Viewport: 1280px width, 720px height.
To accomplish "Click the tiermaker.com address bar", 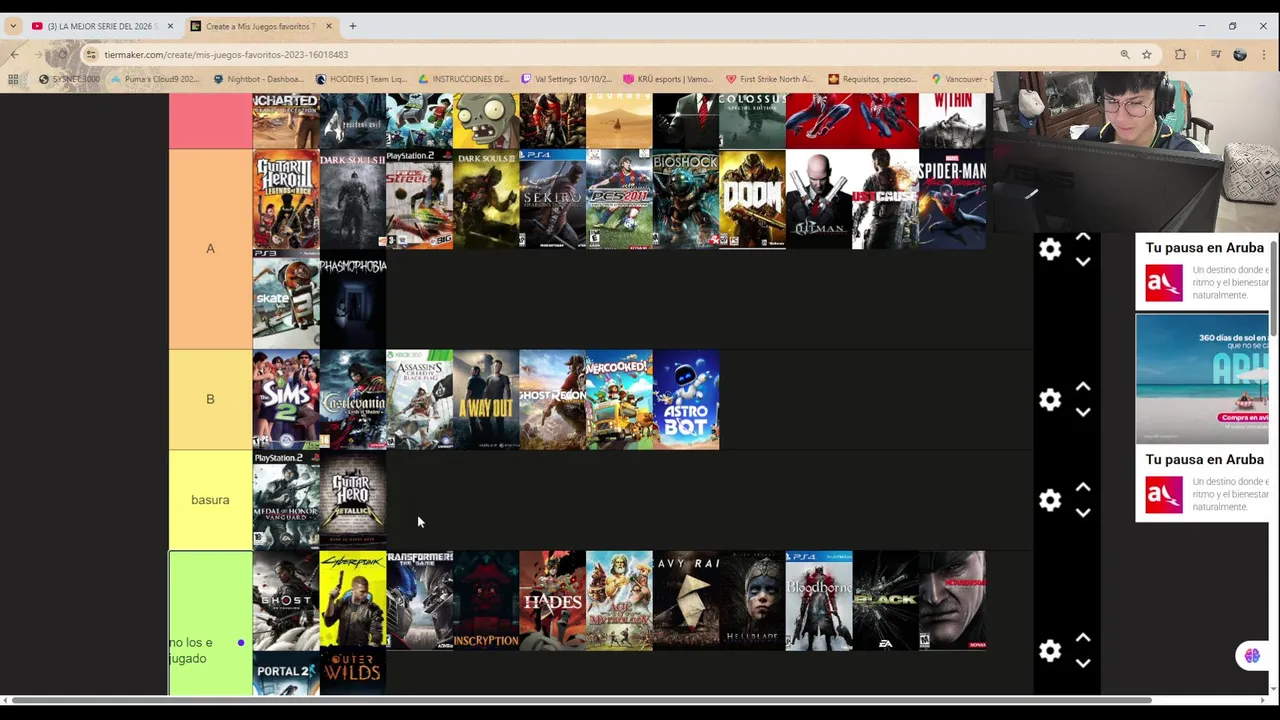I will click(600, 54).
